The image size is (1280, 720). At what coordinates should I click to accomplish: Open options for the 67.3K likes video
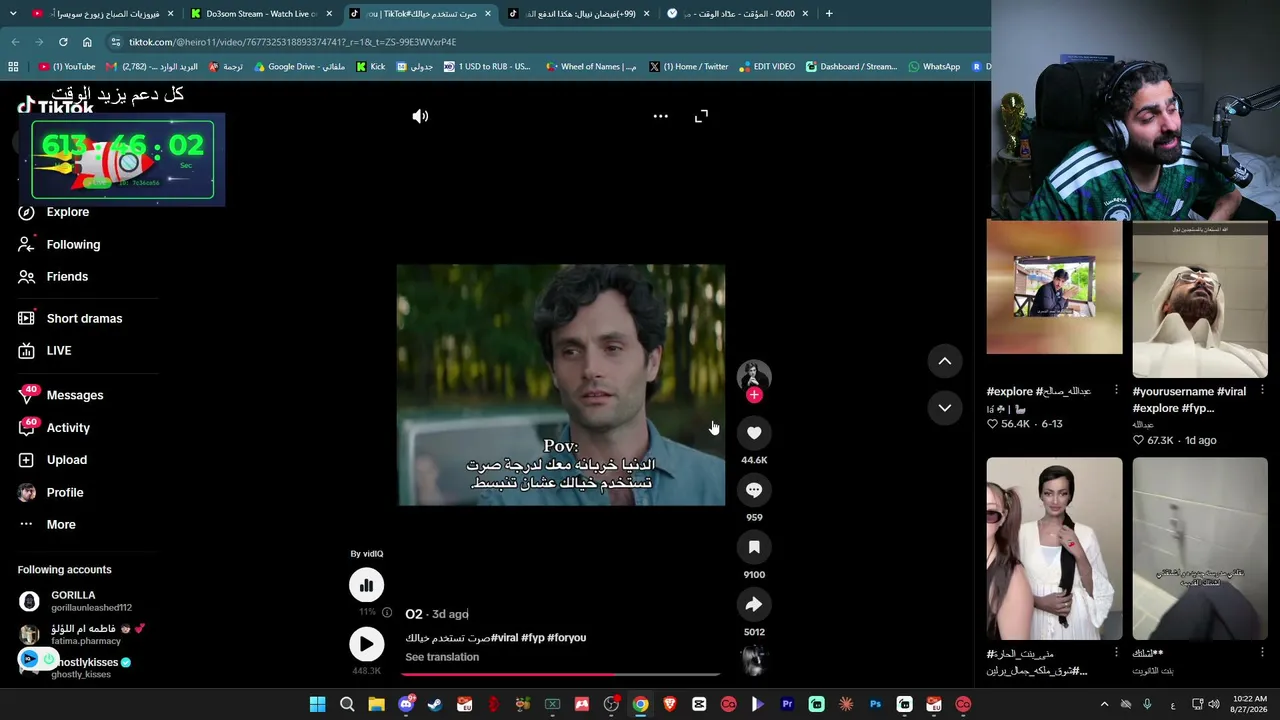1262,390
